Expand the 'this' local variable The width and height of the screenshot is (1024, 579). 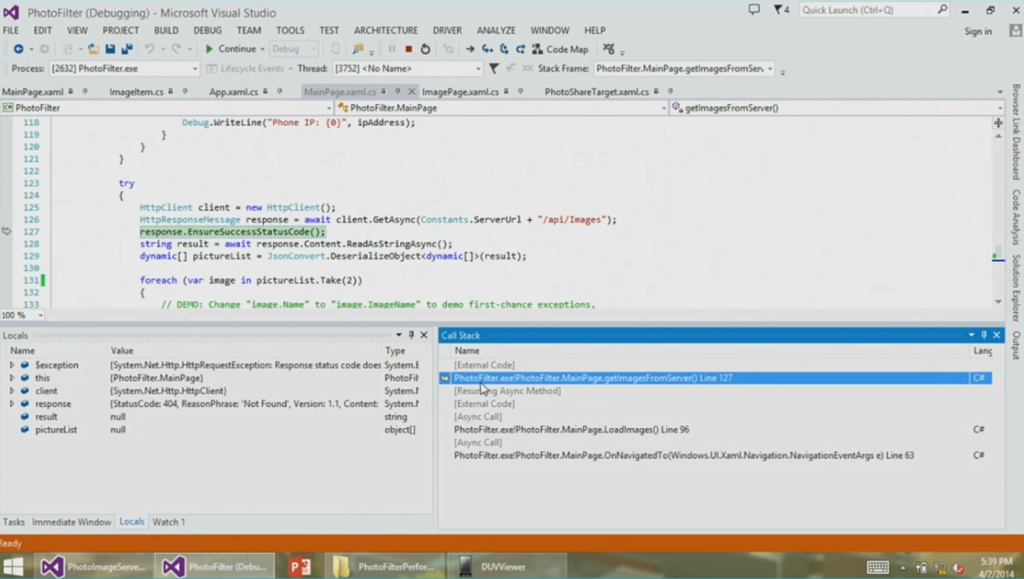click(12, 378)
